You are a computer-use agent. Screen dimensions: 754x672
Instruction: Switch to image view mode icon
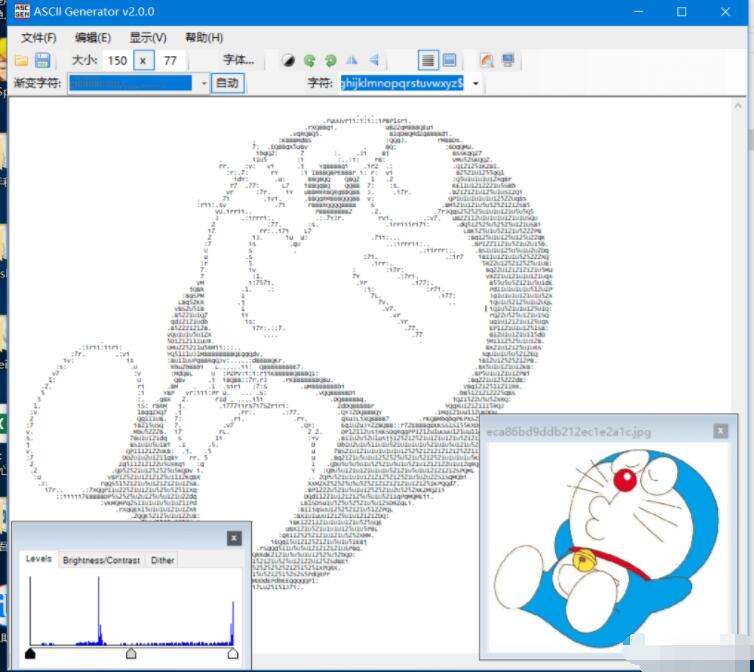(449, 60)
